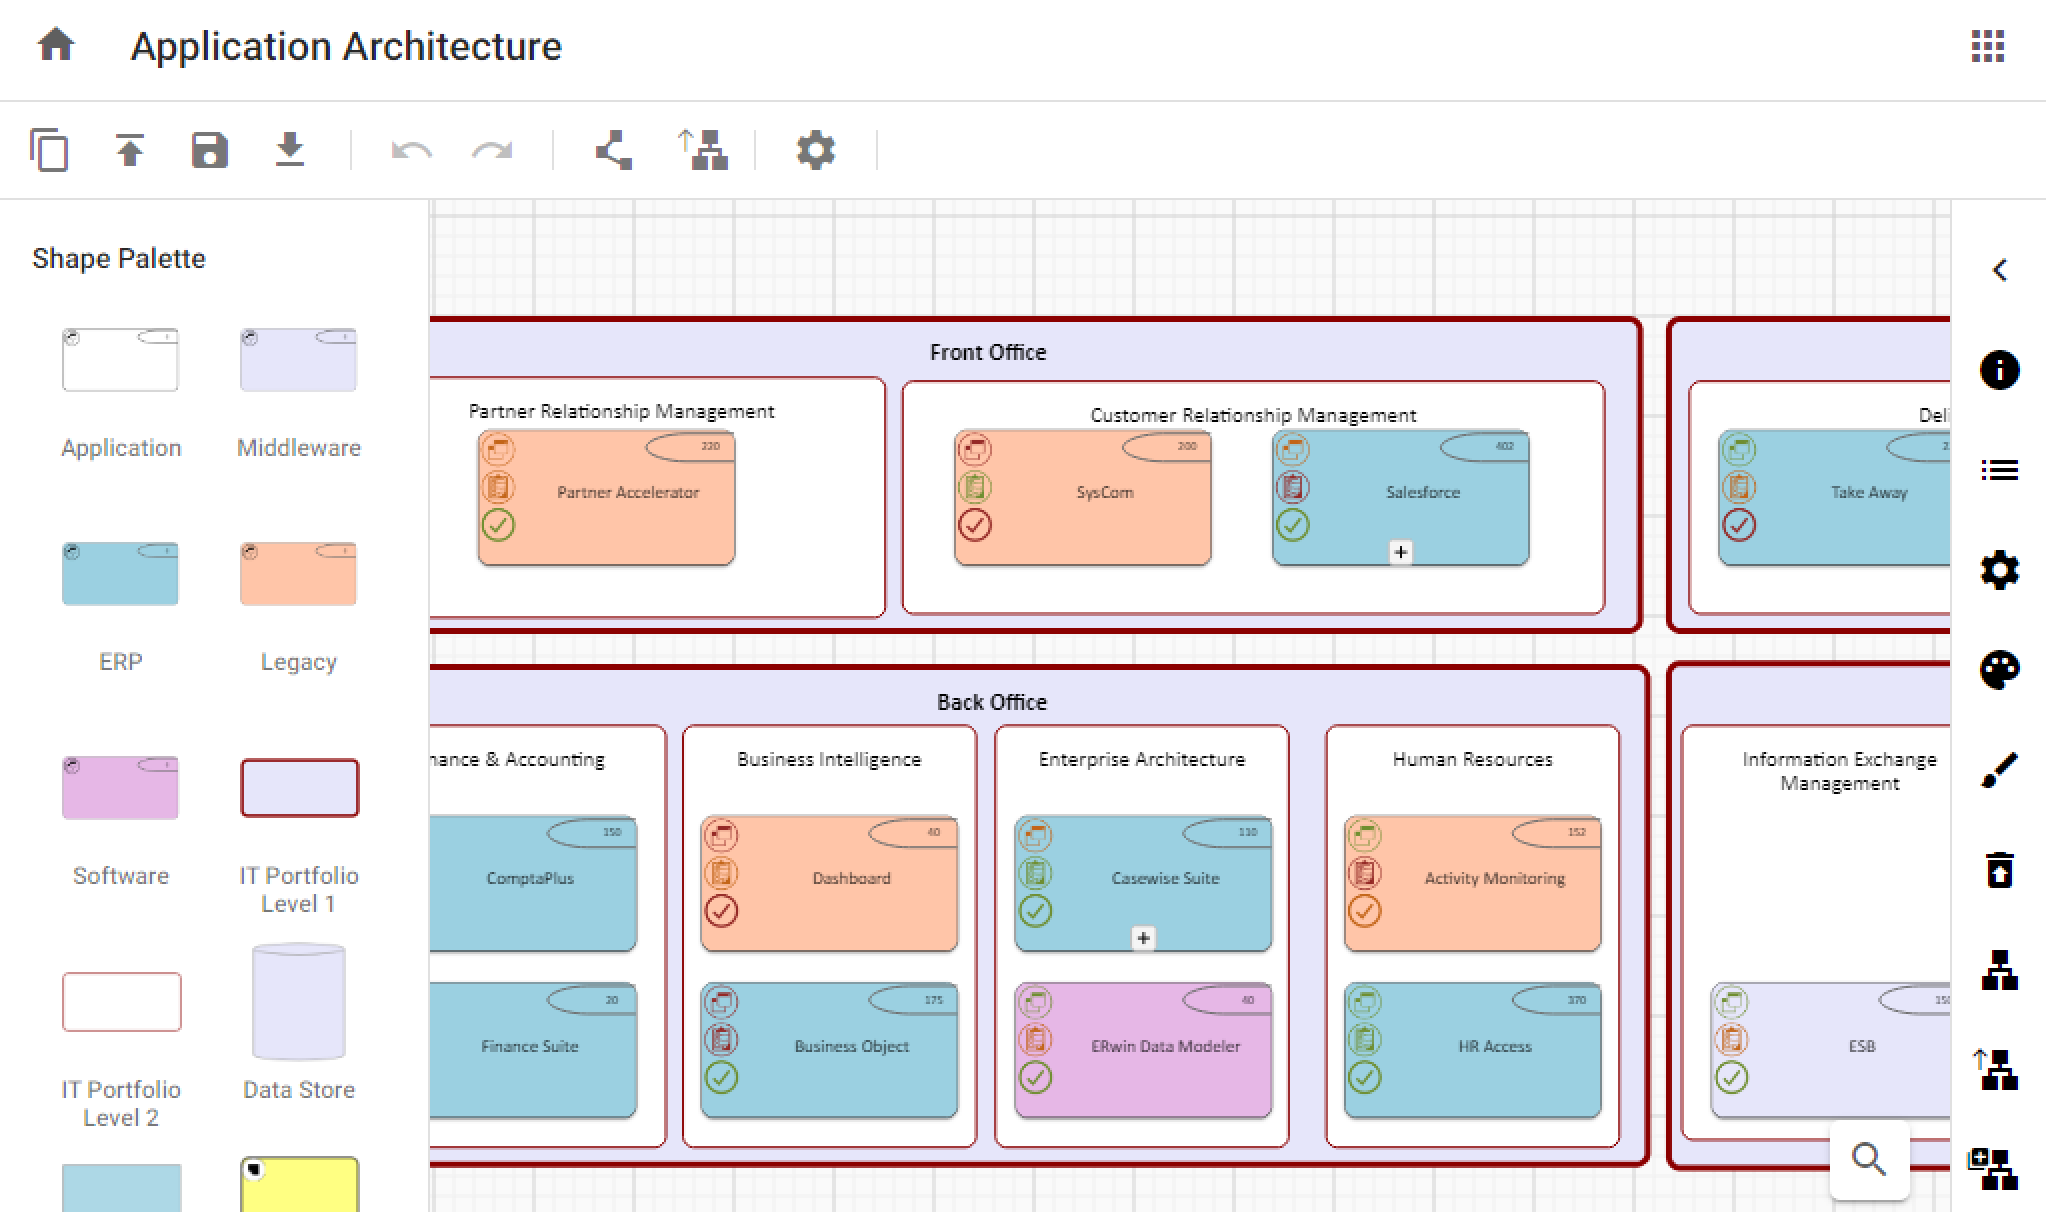
Task: Click the paintbrush icon in right sidebar
Action: point(1999,770)
